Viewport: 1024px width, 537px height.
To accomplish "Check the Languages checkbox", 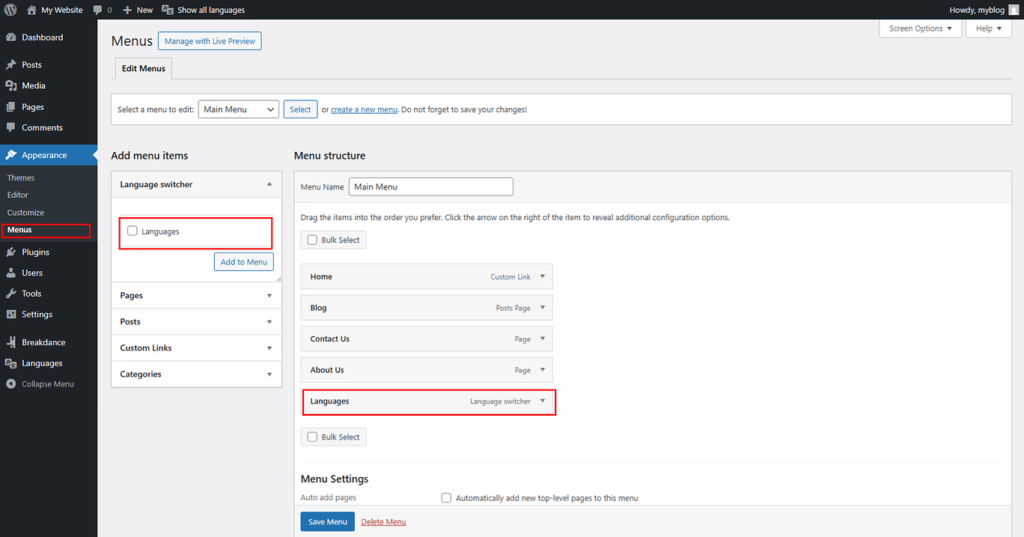I will click(132, 231).
